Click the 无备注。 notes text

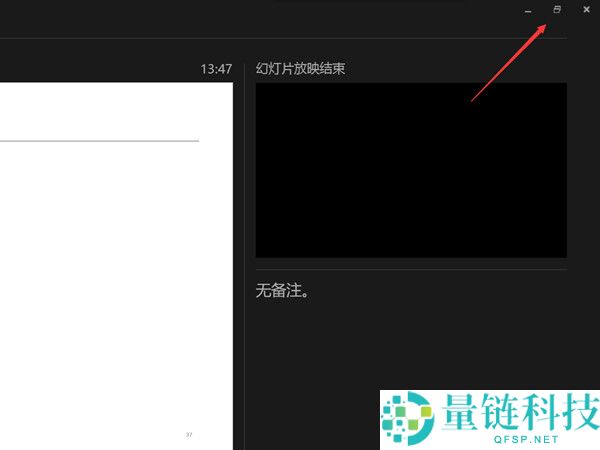click(283, 291)
